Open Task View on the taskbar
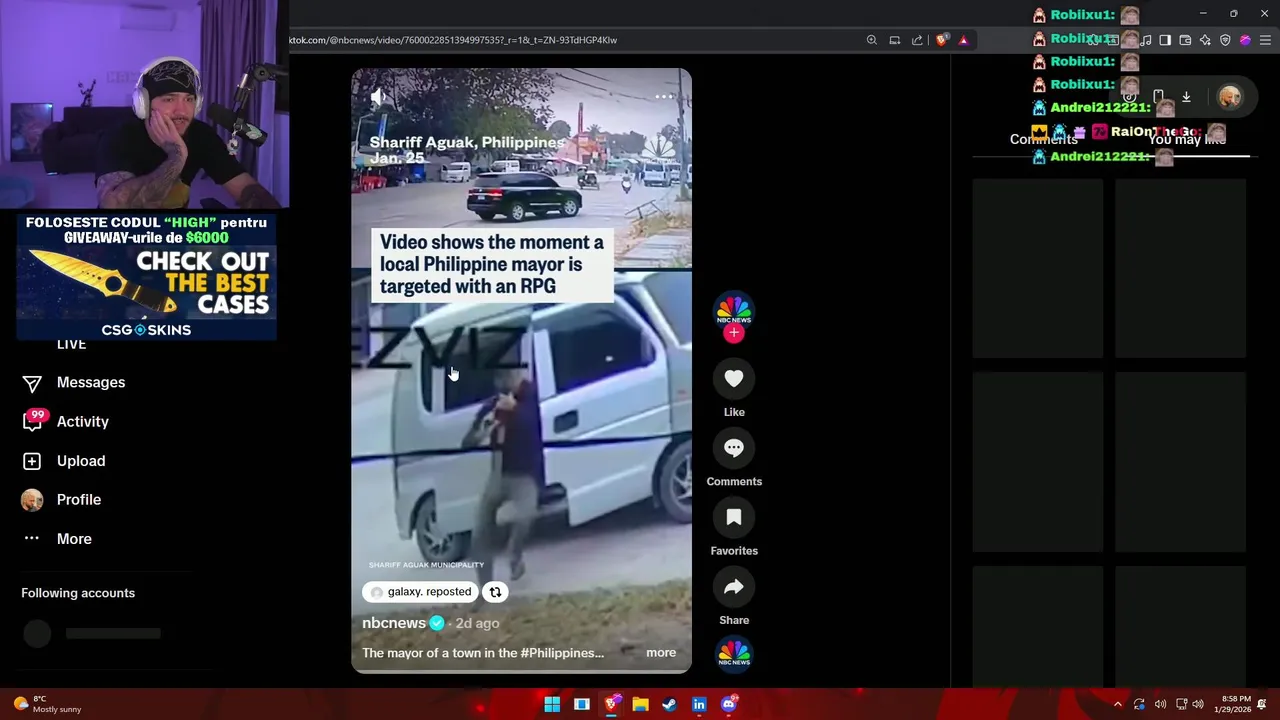1280x720 pixels. tap(582, 704)
